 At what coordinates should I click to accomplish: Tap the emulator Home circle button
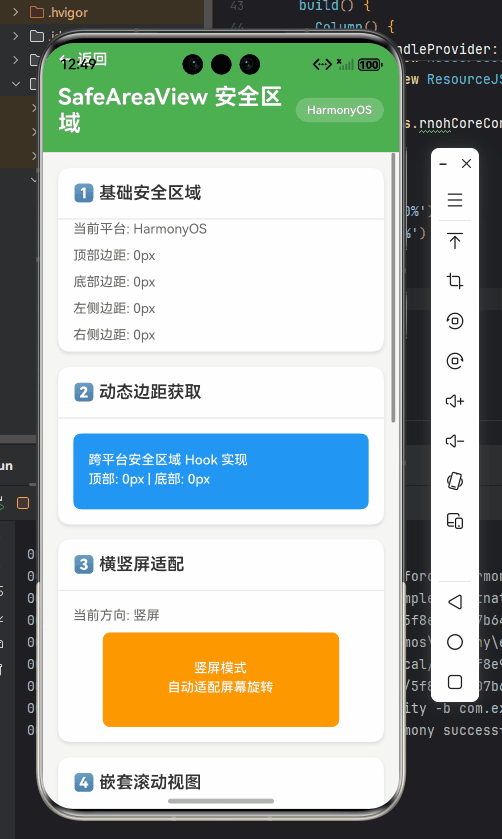click(455, 642)
